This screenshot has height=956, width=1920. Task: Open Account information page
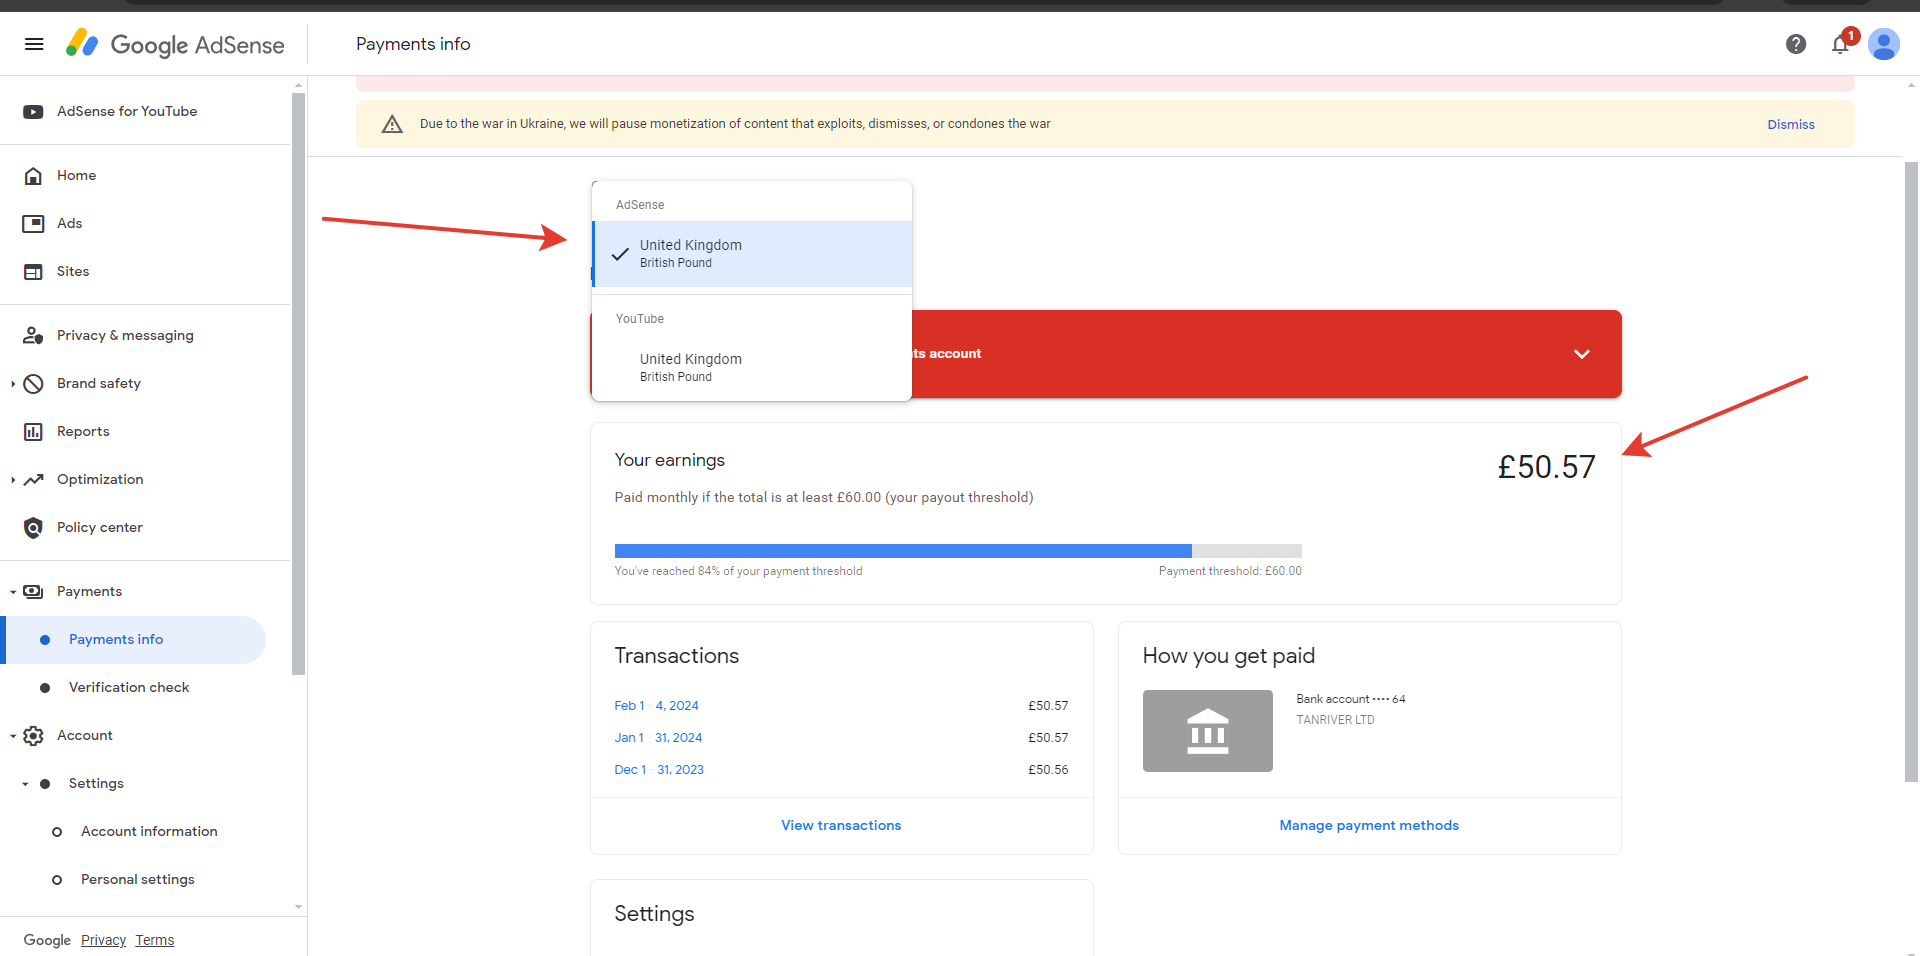[x=149, y=832]
